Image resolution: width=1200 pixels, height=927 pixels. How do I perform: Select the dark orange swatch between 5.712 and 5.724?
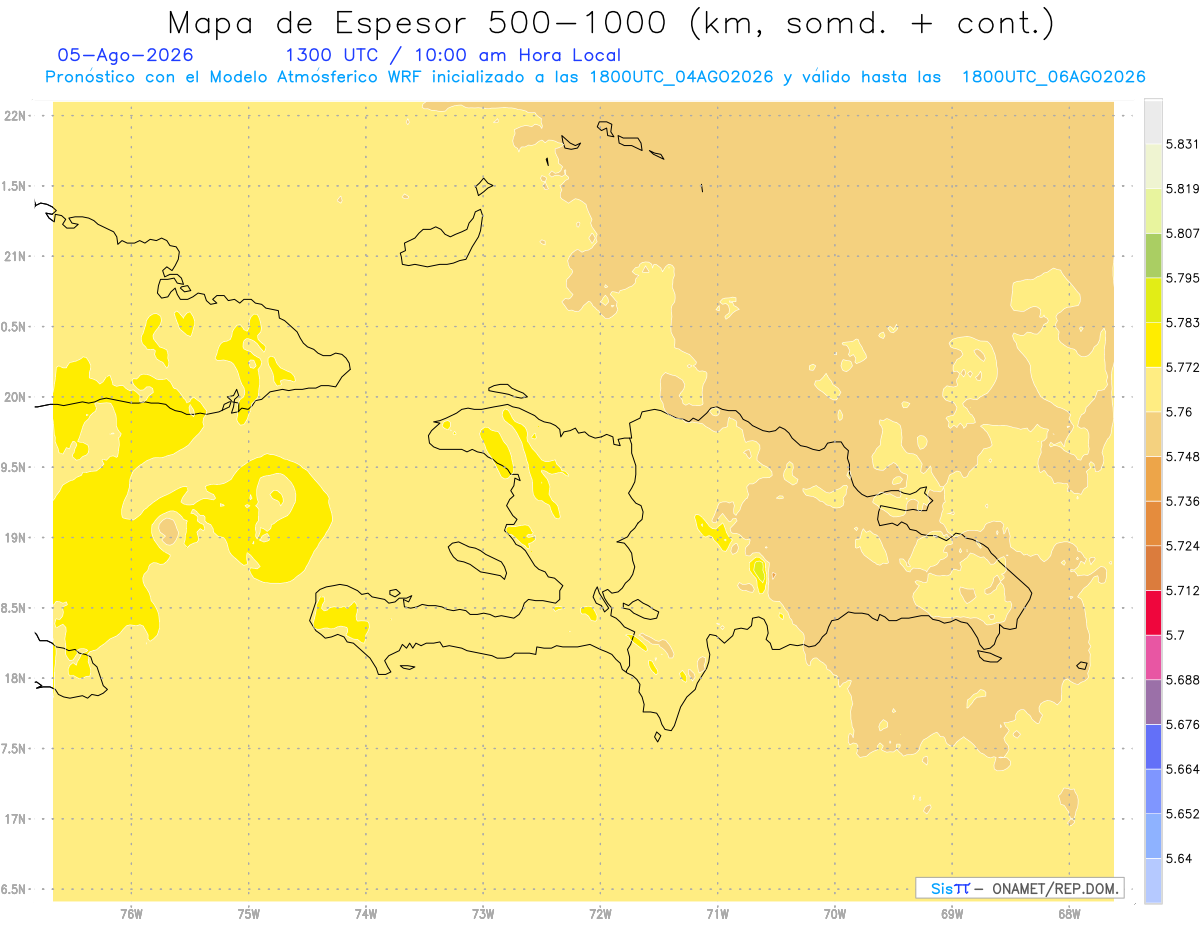1153,568
